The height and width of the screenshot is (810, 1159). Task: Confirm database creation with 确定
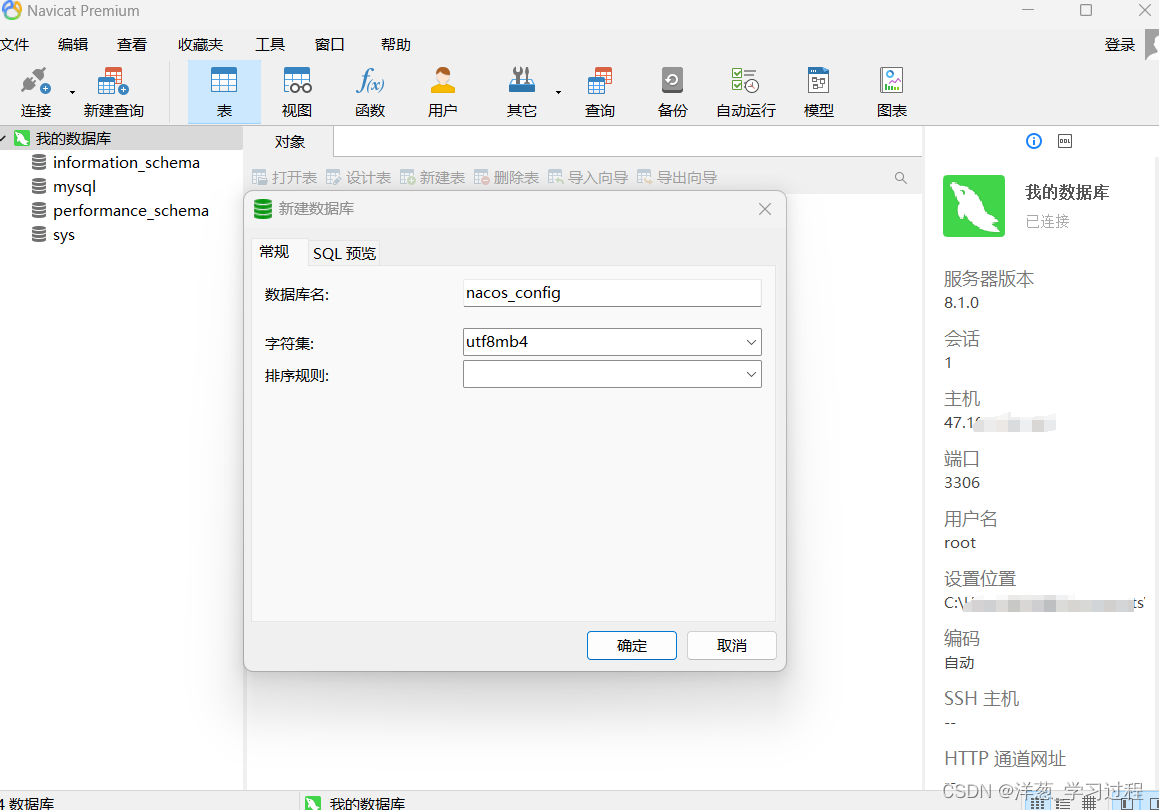(631, 645)
